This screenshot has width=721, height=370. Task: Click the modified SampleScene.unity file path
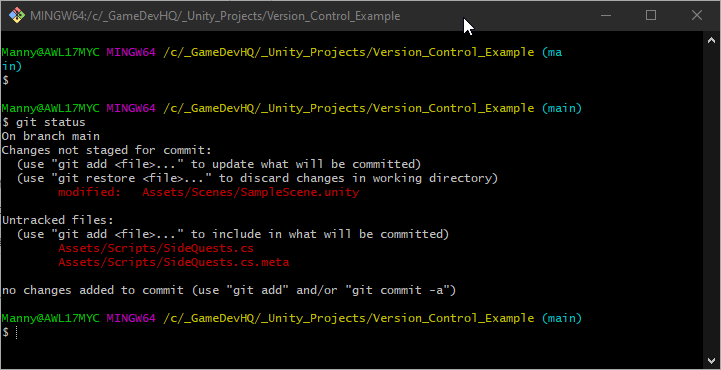[x=251, y=193]
